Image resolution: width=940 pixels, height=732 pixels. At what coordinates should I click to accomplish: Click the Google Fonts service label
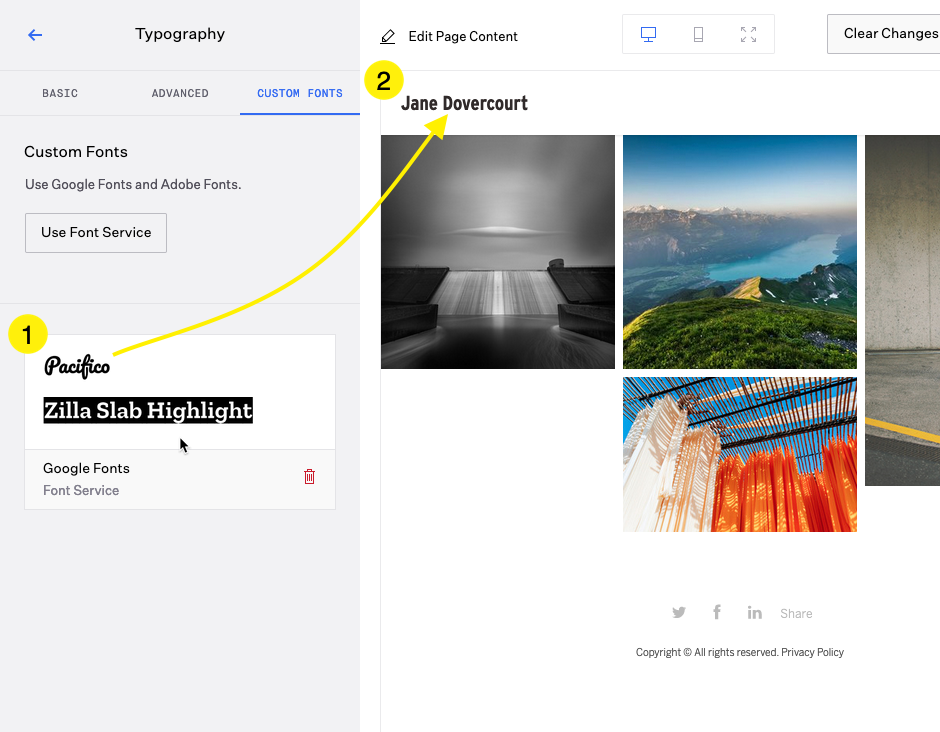pos(86,468)
